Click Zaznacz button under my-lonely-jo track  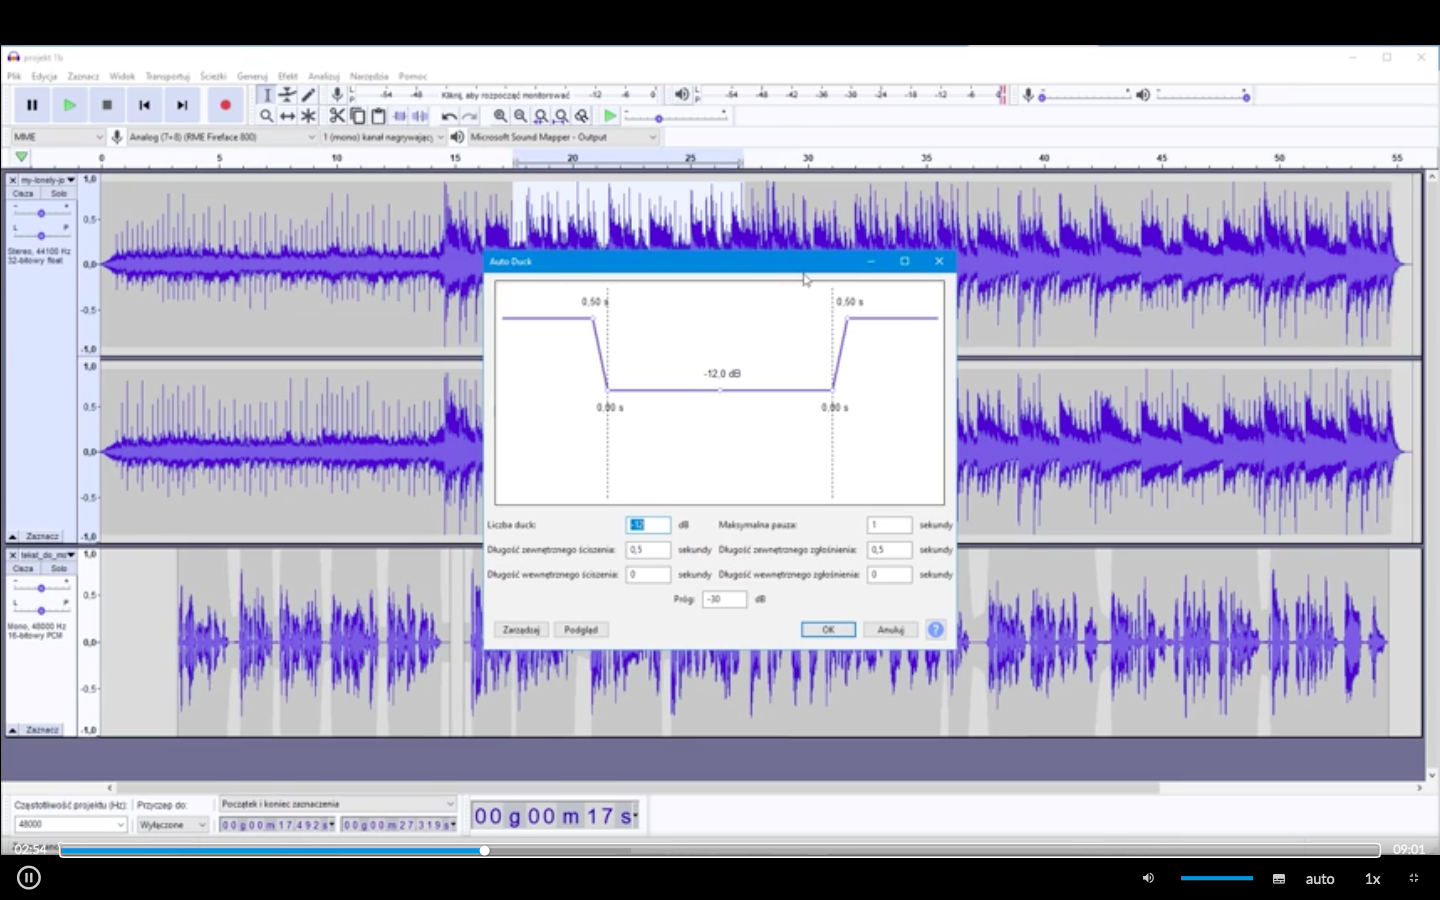[42, 537]
